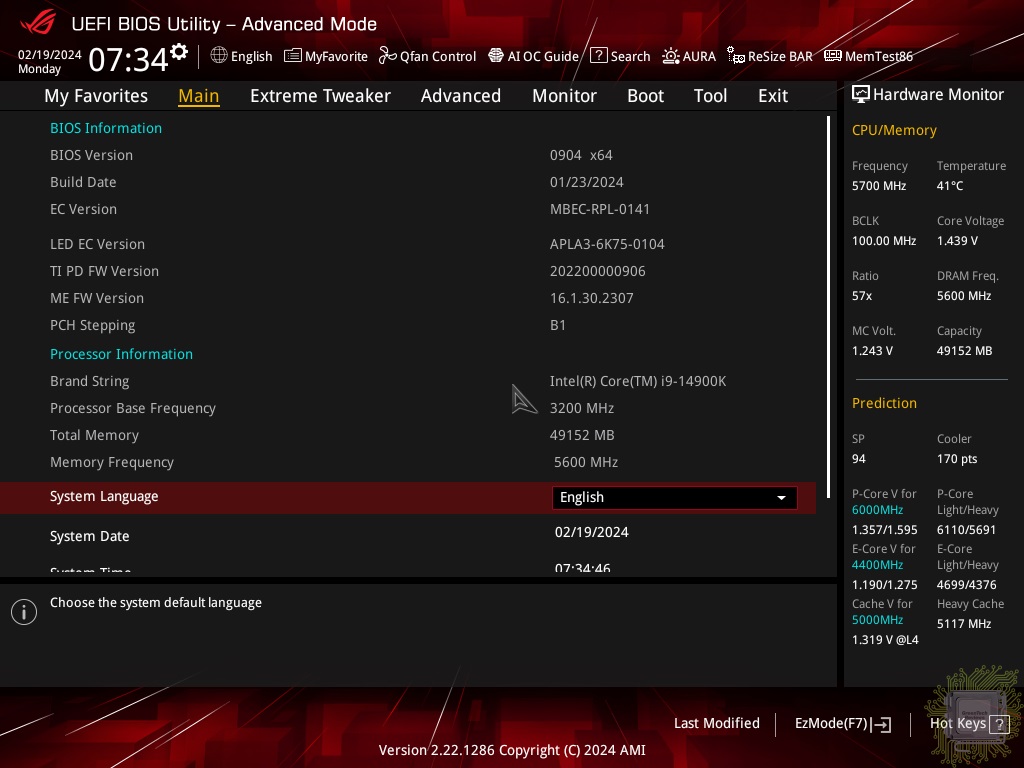Click the Last Modified button

pyautogui.click(x=716, y=723)
